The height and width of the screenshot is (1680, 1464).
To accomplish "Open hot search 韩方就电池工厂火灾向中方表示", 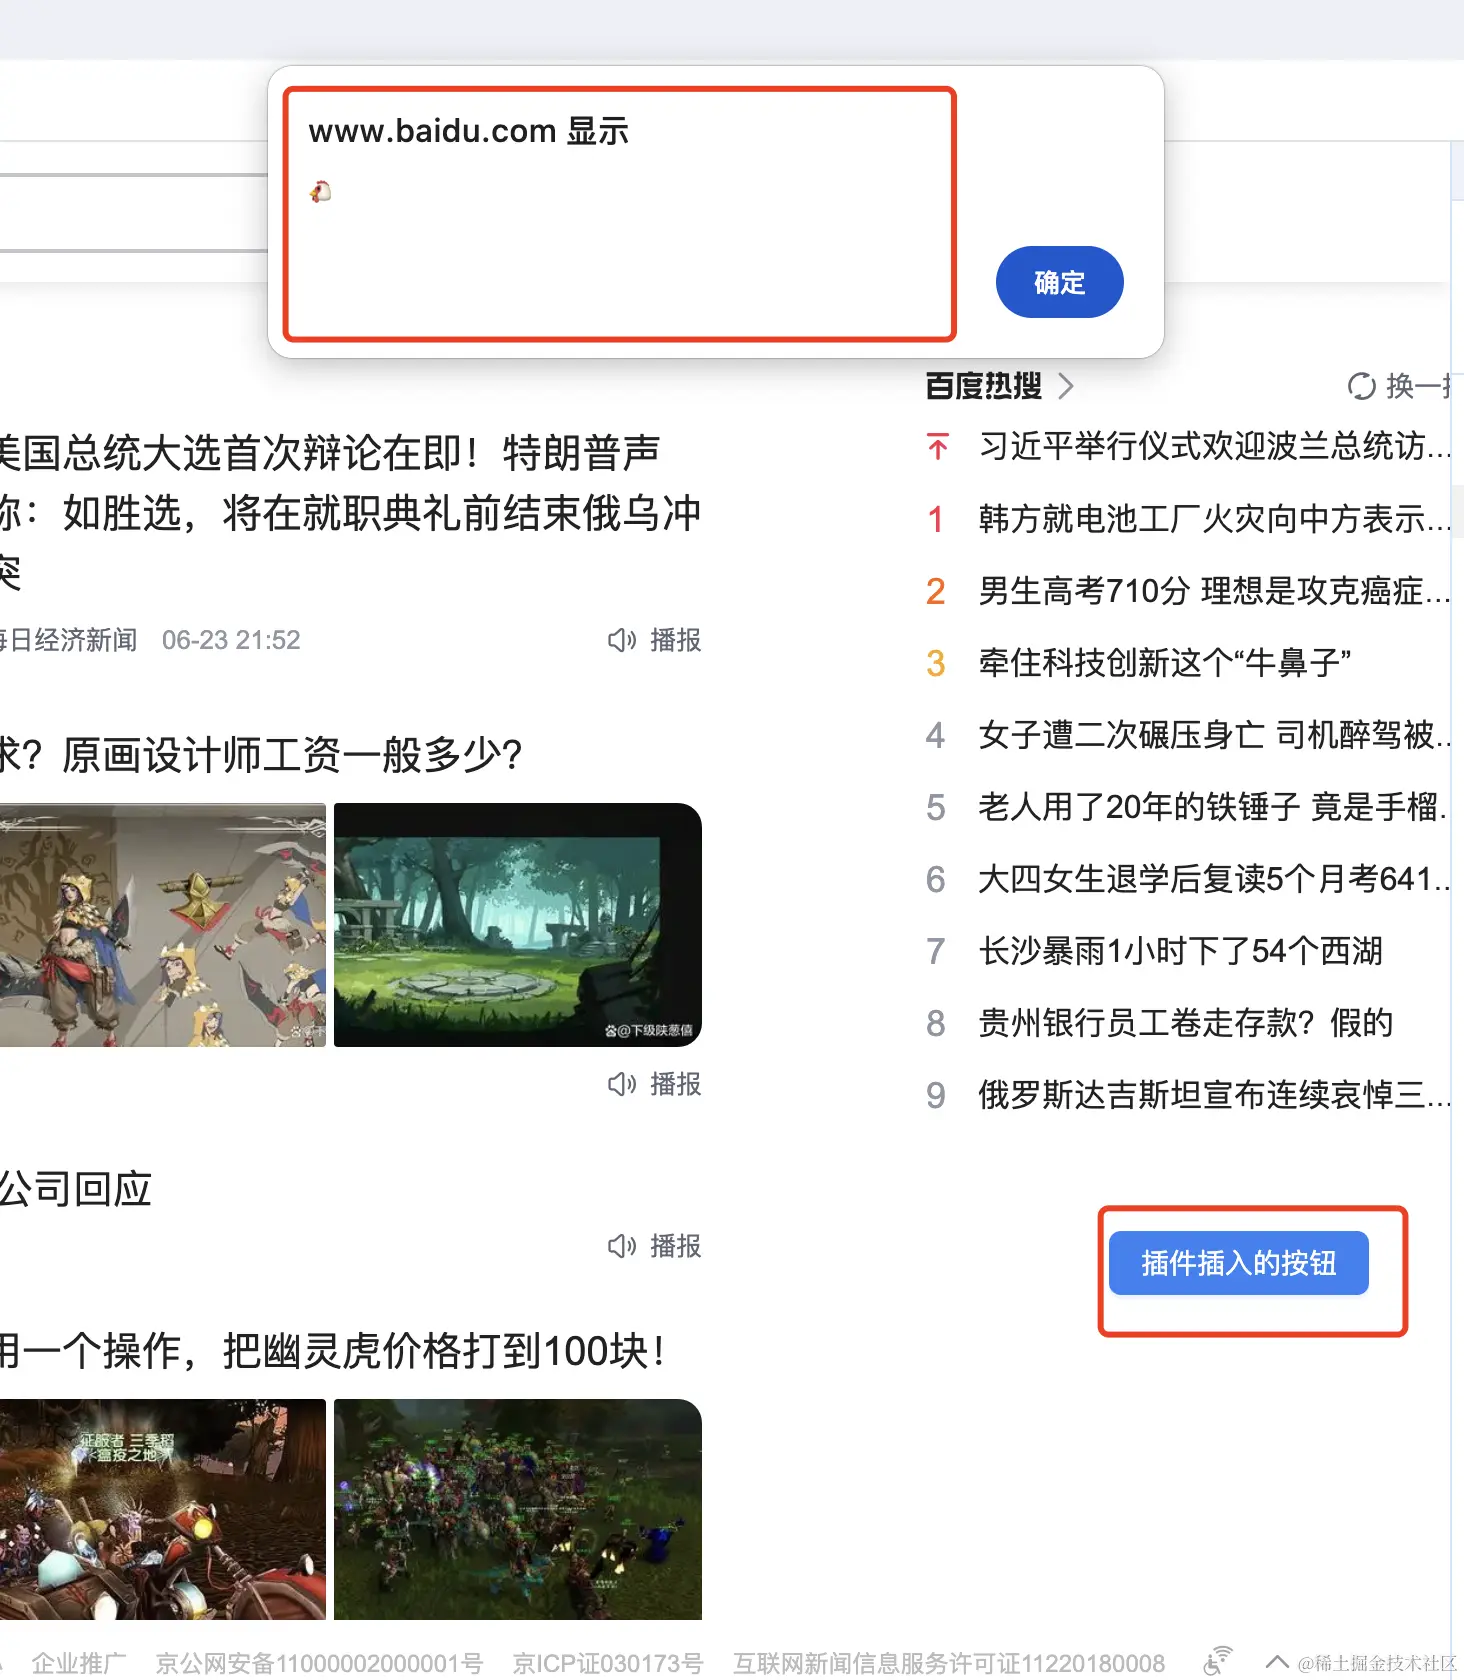I will point(1214,518).
